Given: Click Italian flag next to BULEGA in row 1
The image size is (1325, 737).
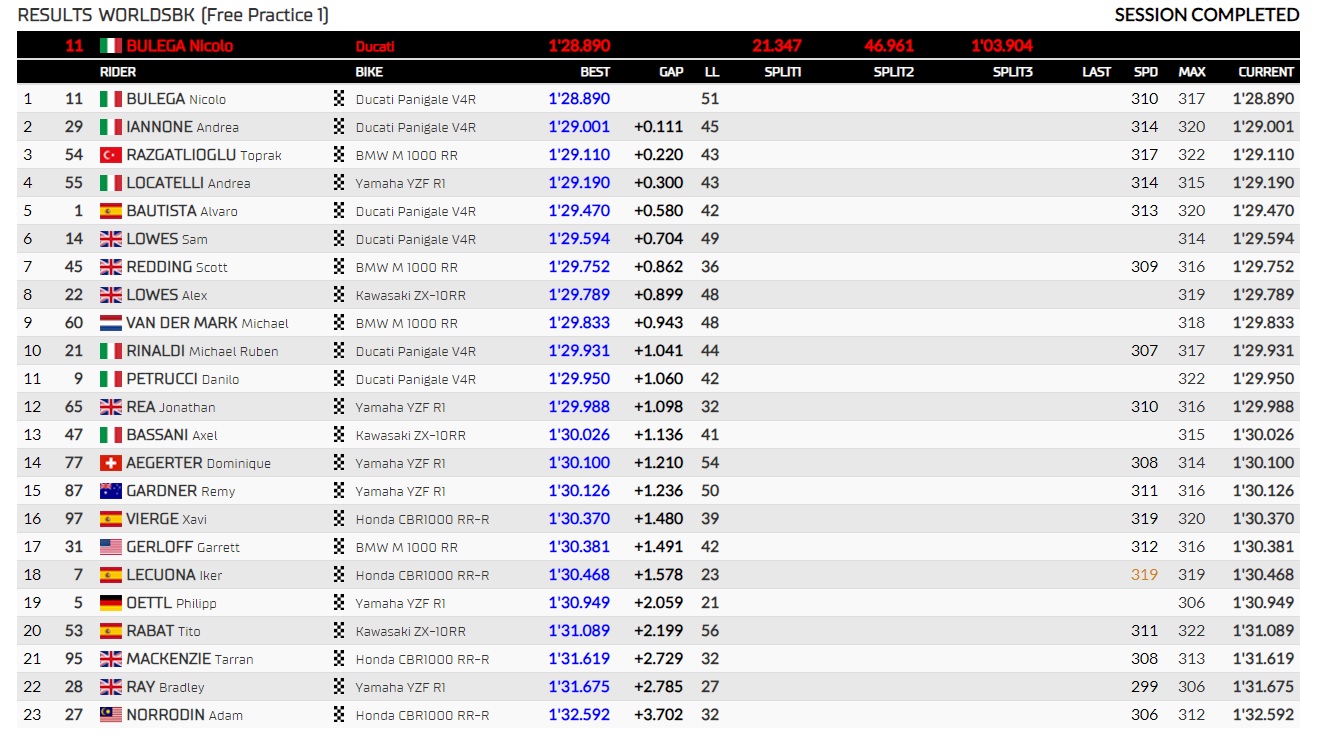Looking at the screenshot, I should [111, 99].
